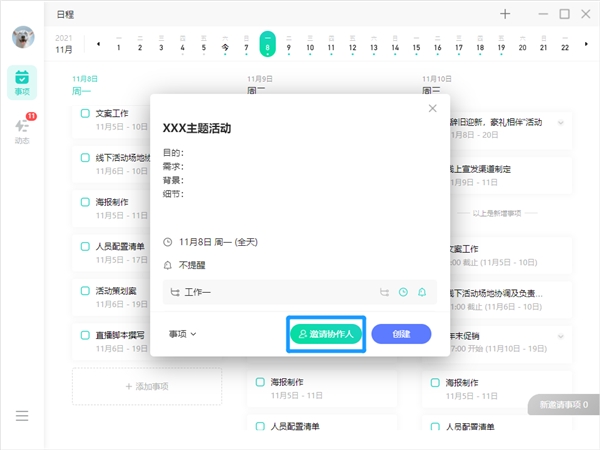Expand the 辞旧迎新 豪礼相伴 activity card chevron
This screenshot has height=450, width=600.
coord(561,123)
